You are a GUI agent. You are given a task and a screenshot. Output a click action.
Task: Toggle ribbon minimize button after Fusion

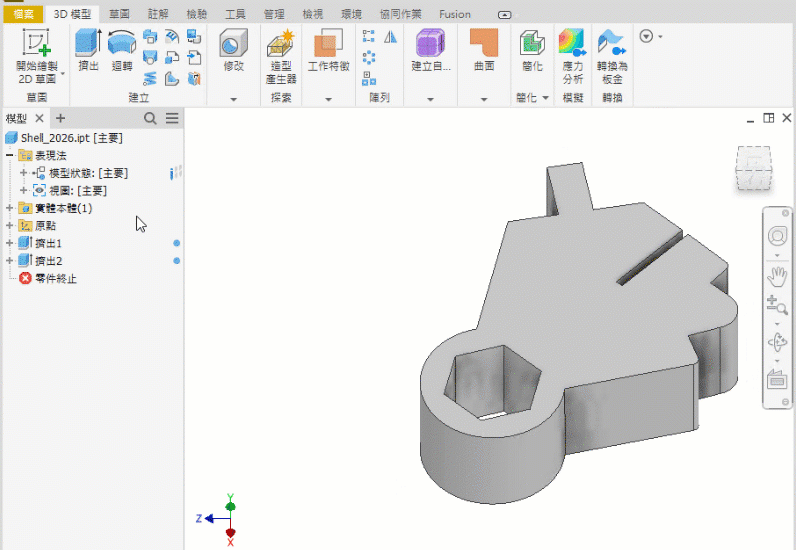[x=505, y=15]
